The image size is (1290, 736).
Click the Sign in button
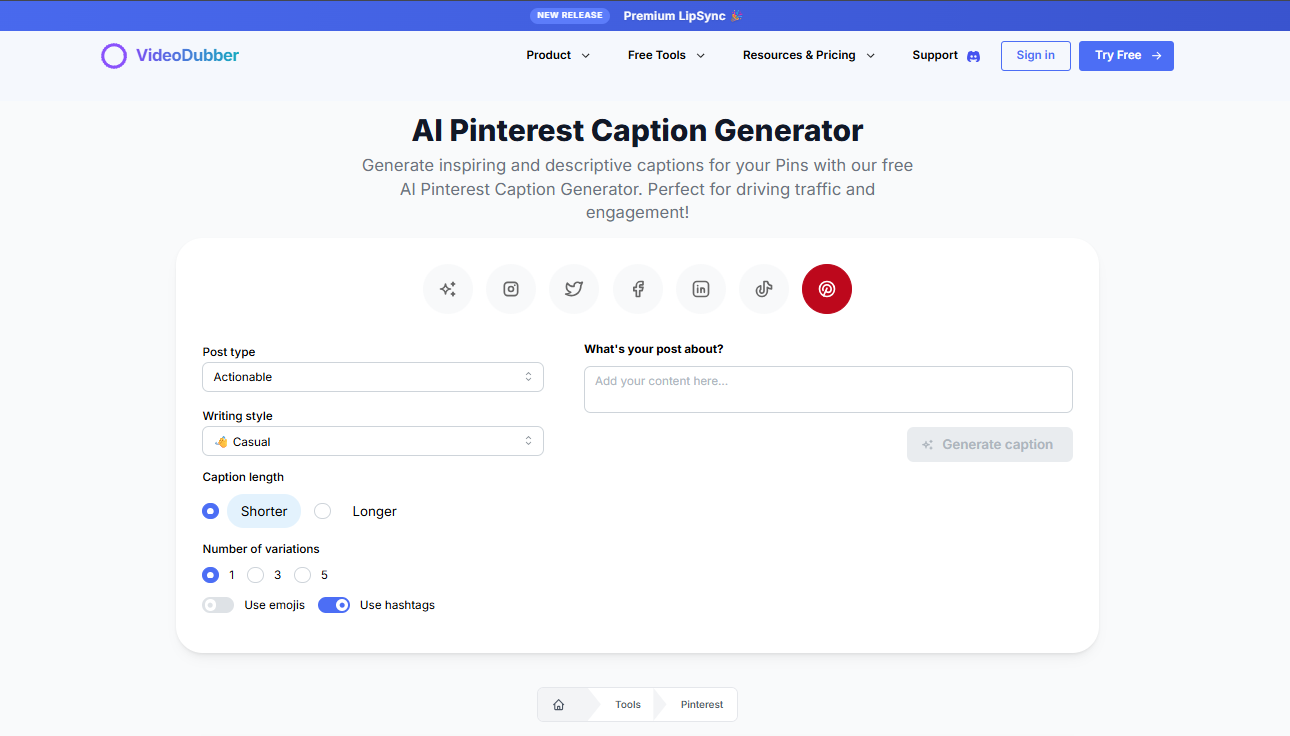(1036, 56)
